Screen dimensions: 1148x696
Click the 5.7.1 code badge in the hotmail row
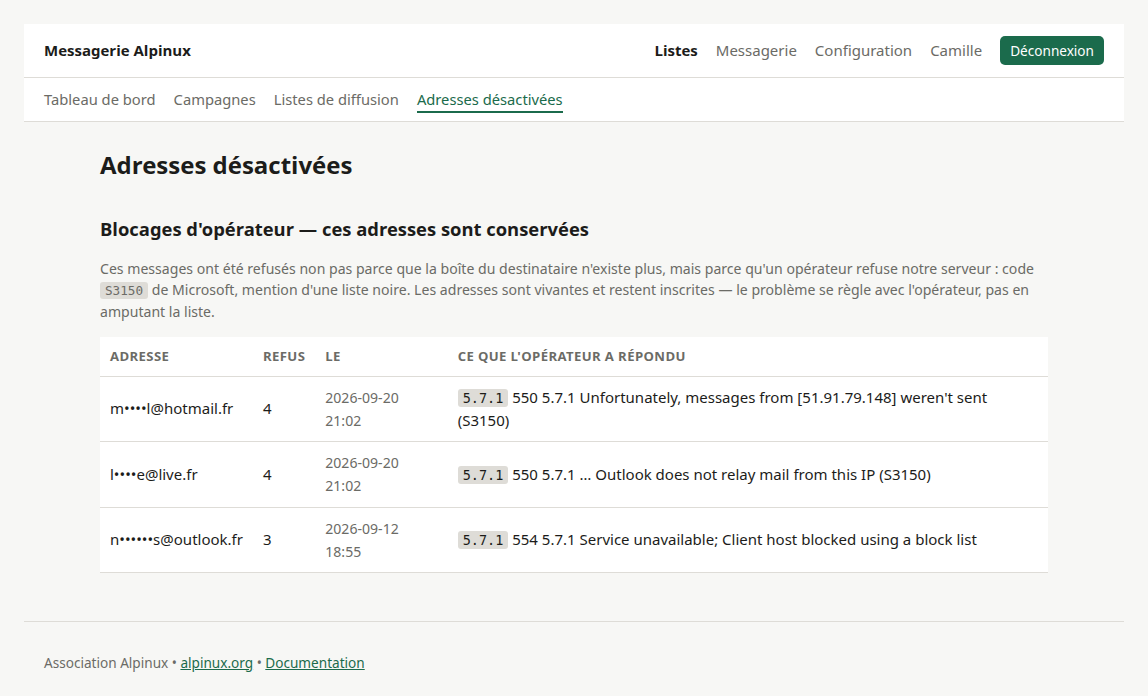[x=482, y=398]
